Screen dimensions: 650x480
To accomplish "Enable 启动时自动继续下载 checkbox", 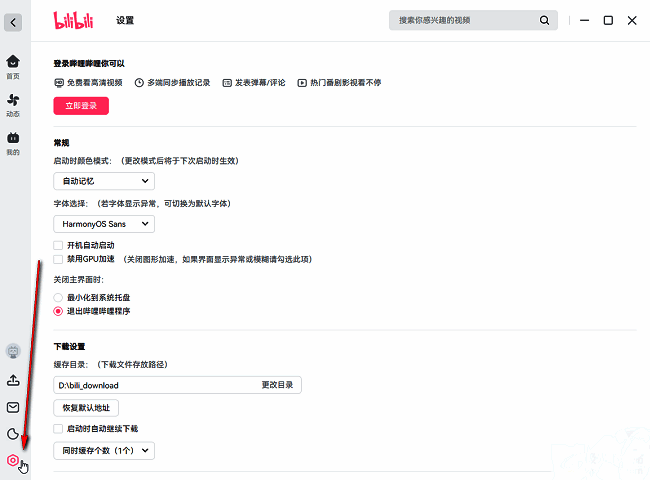I will click(x=58, y=429).
